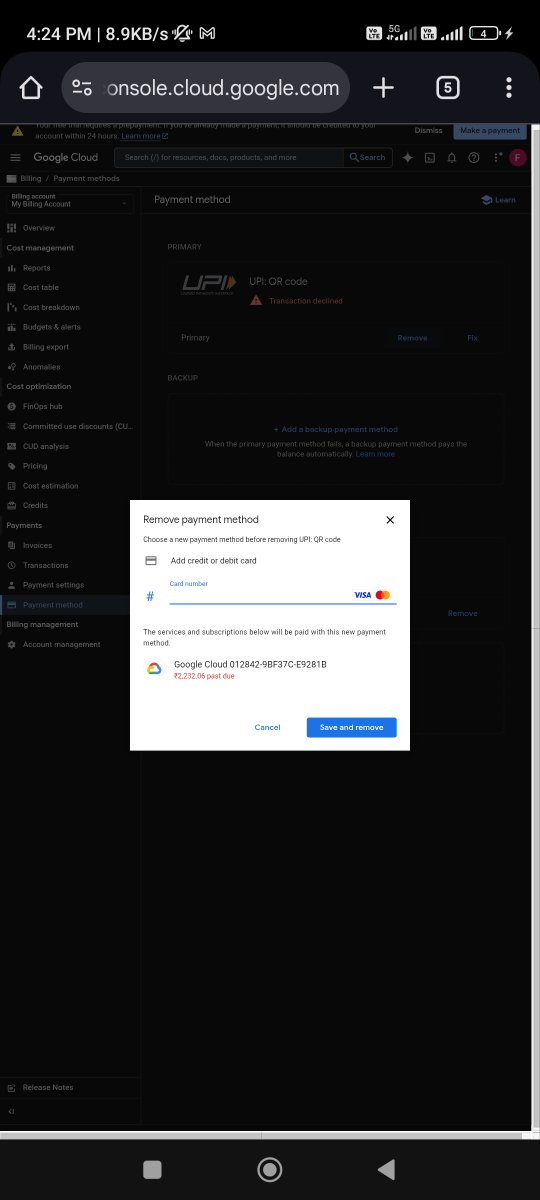
Task: Open the tab switcher showing 5
Action: pos(447,88)
